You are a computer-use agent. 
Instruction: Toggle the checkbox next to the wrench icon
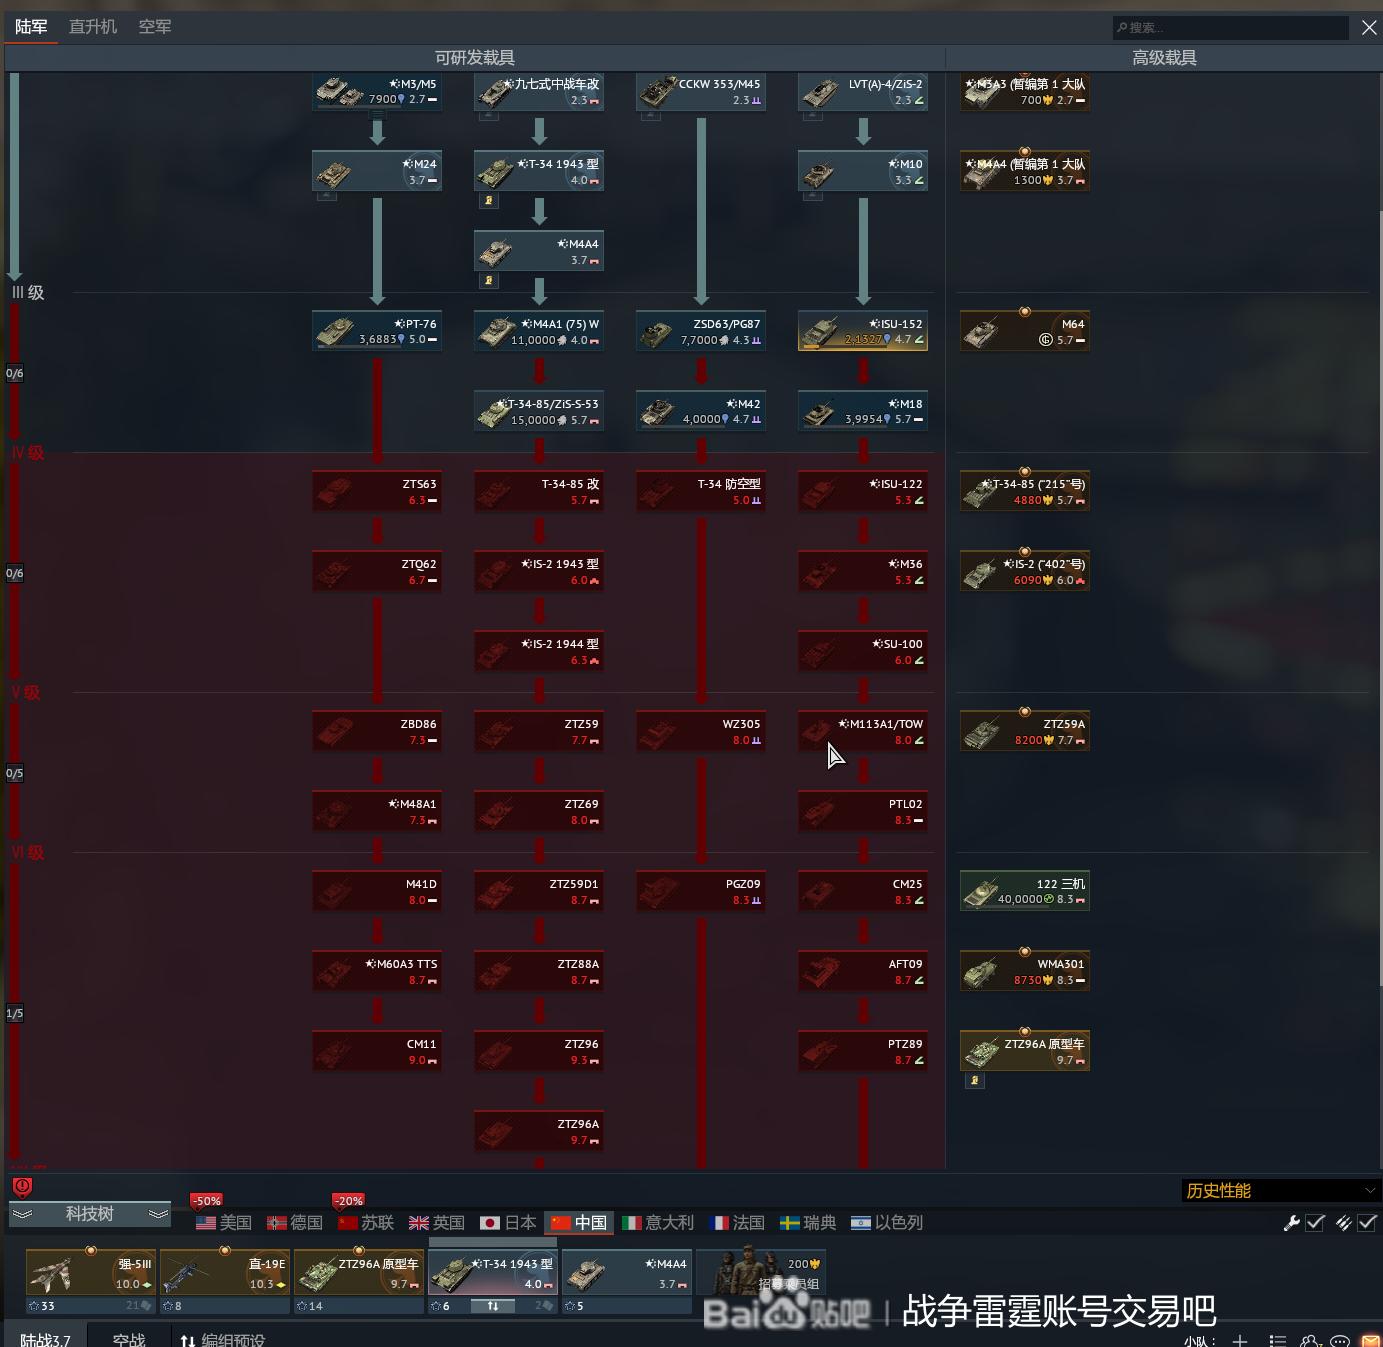click(x=1316, y=1222)
